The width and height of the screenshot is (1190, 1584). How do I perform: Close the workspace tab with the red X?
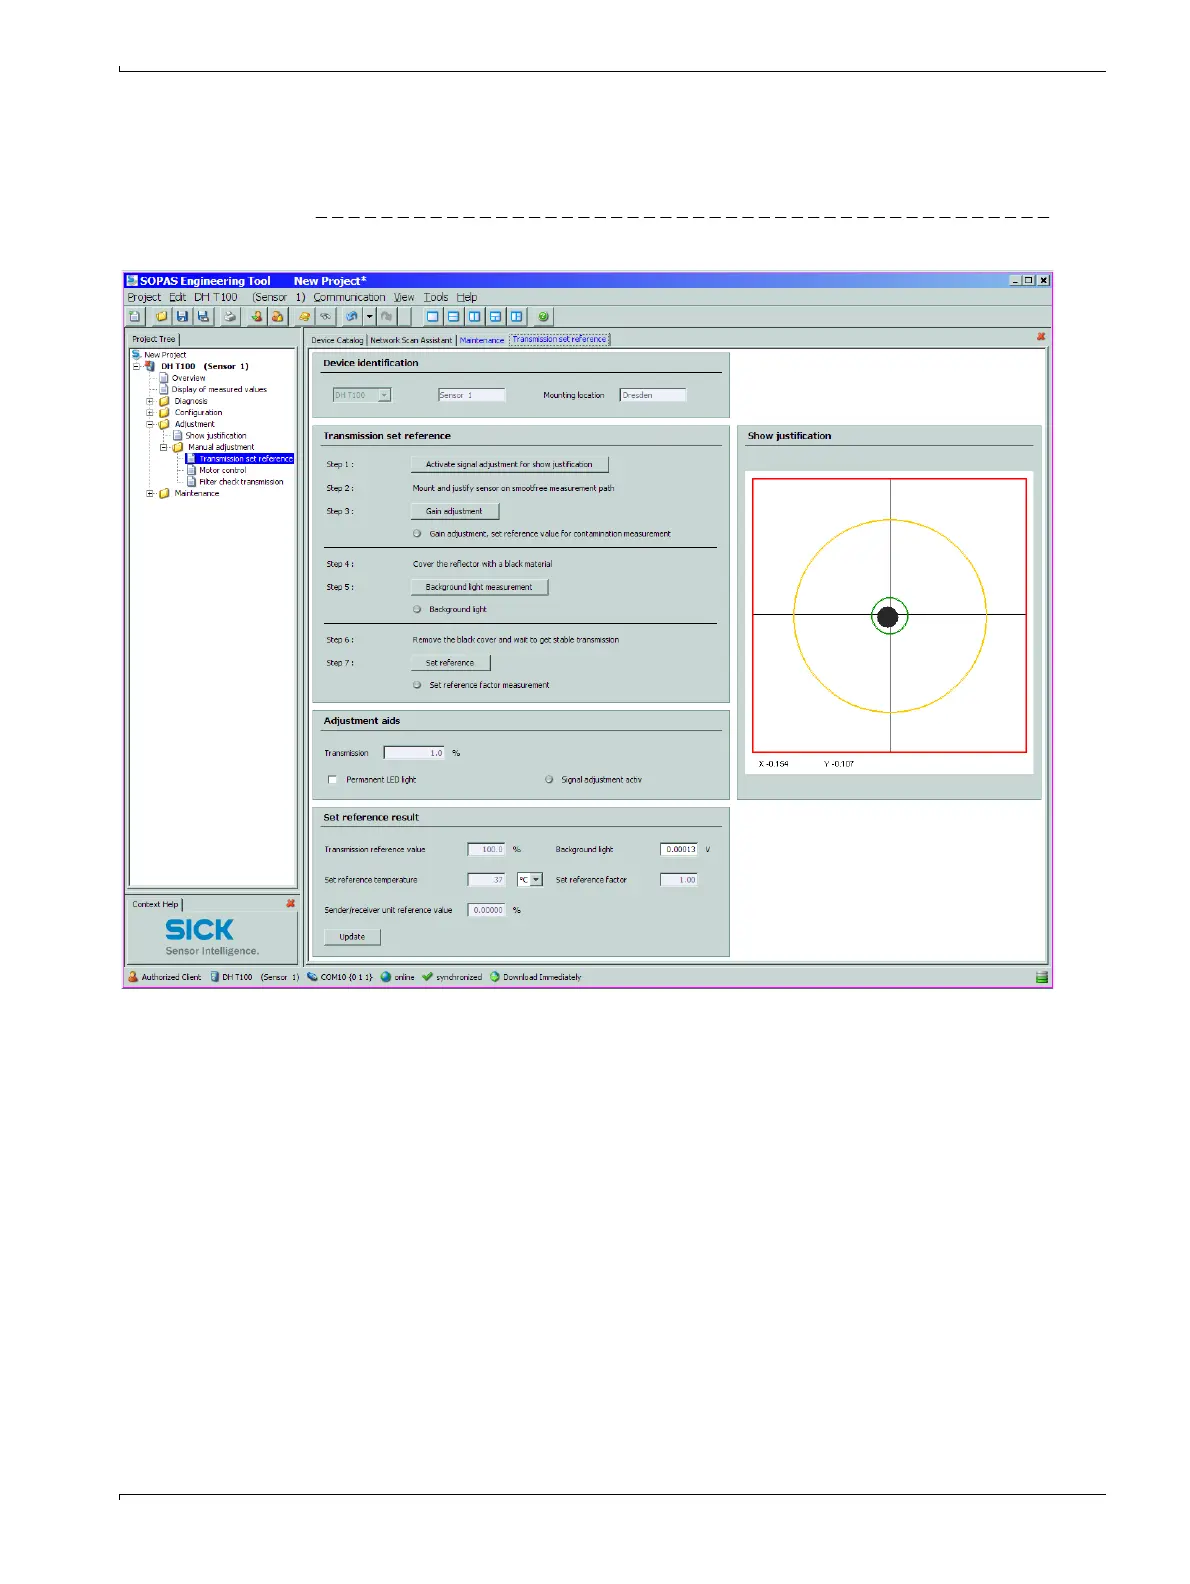(1041, 337)
